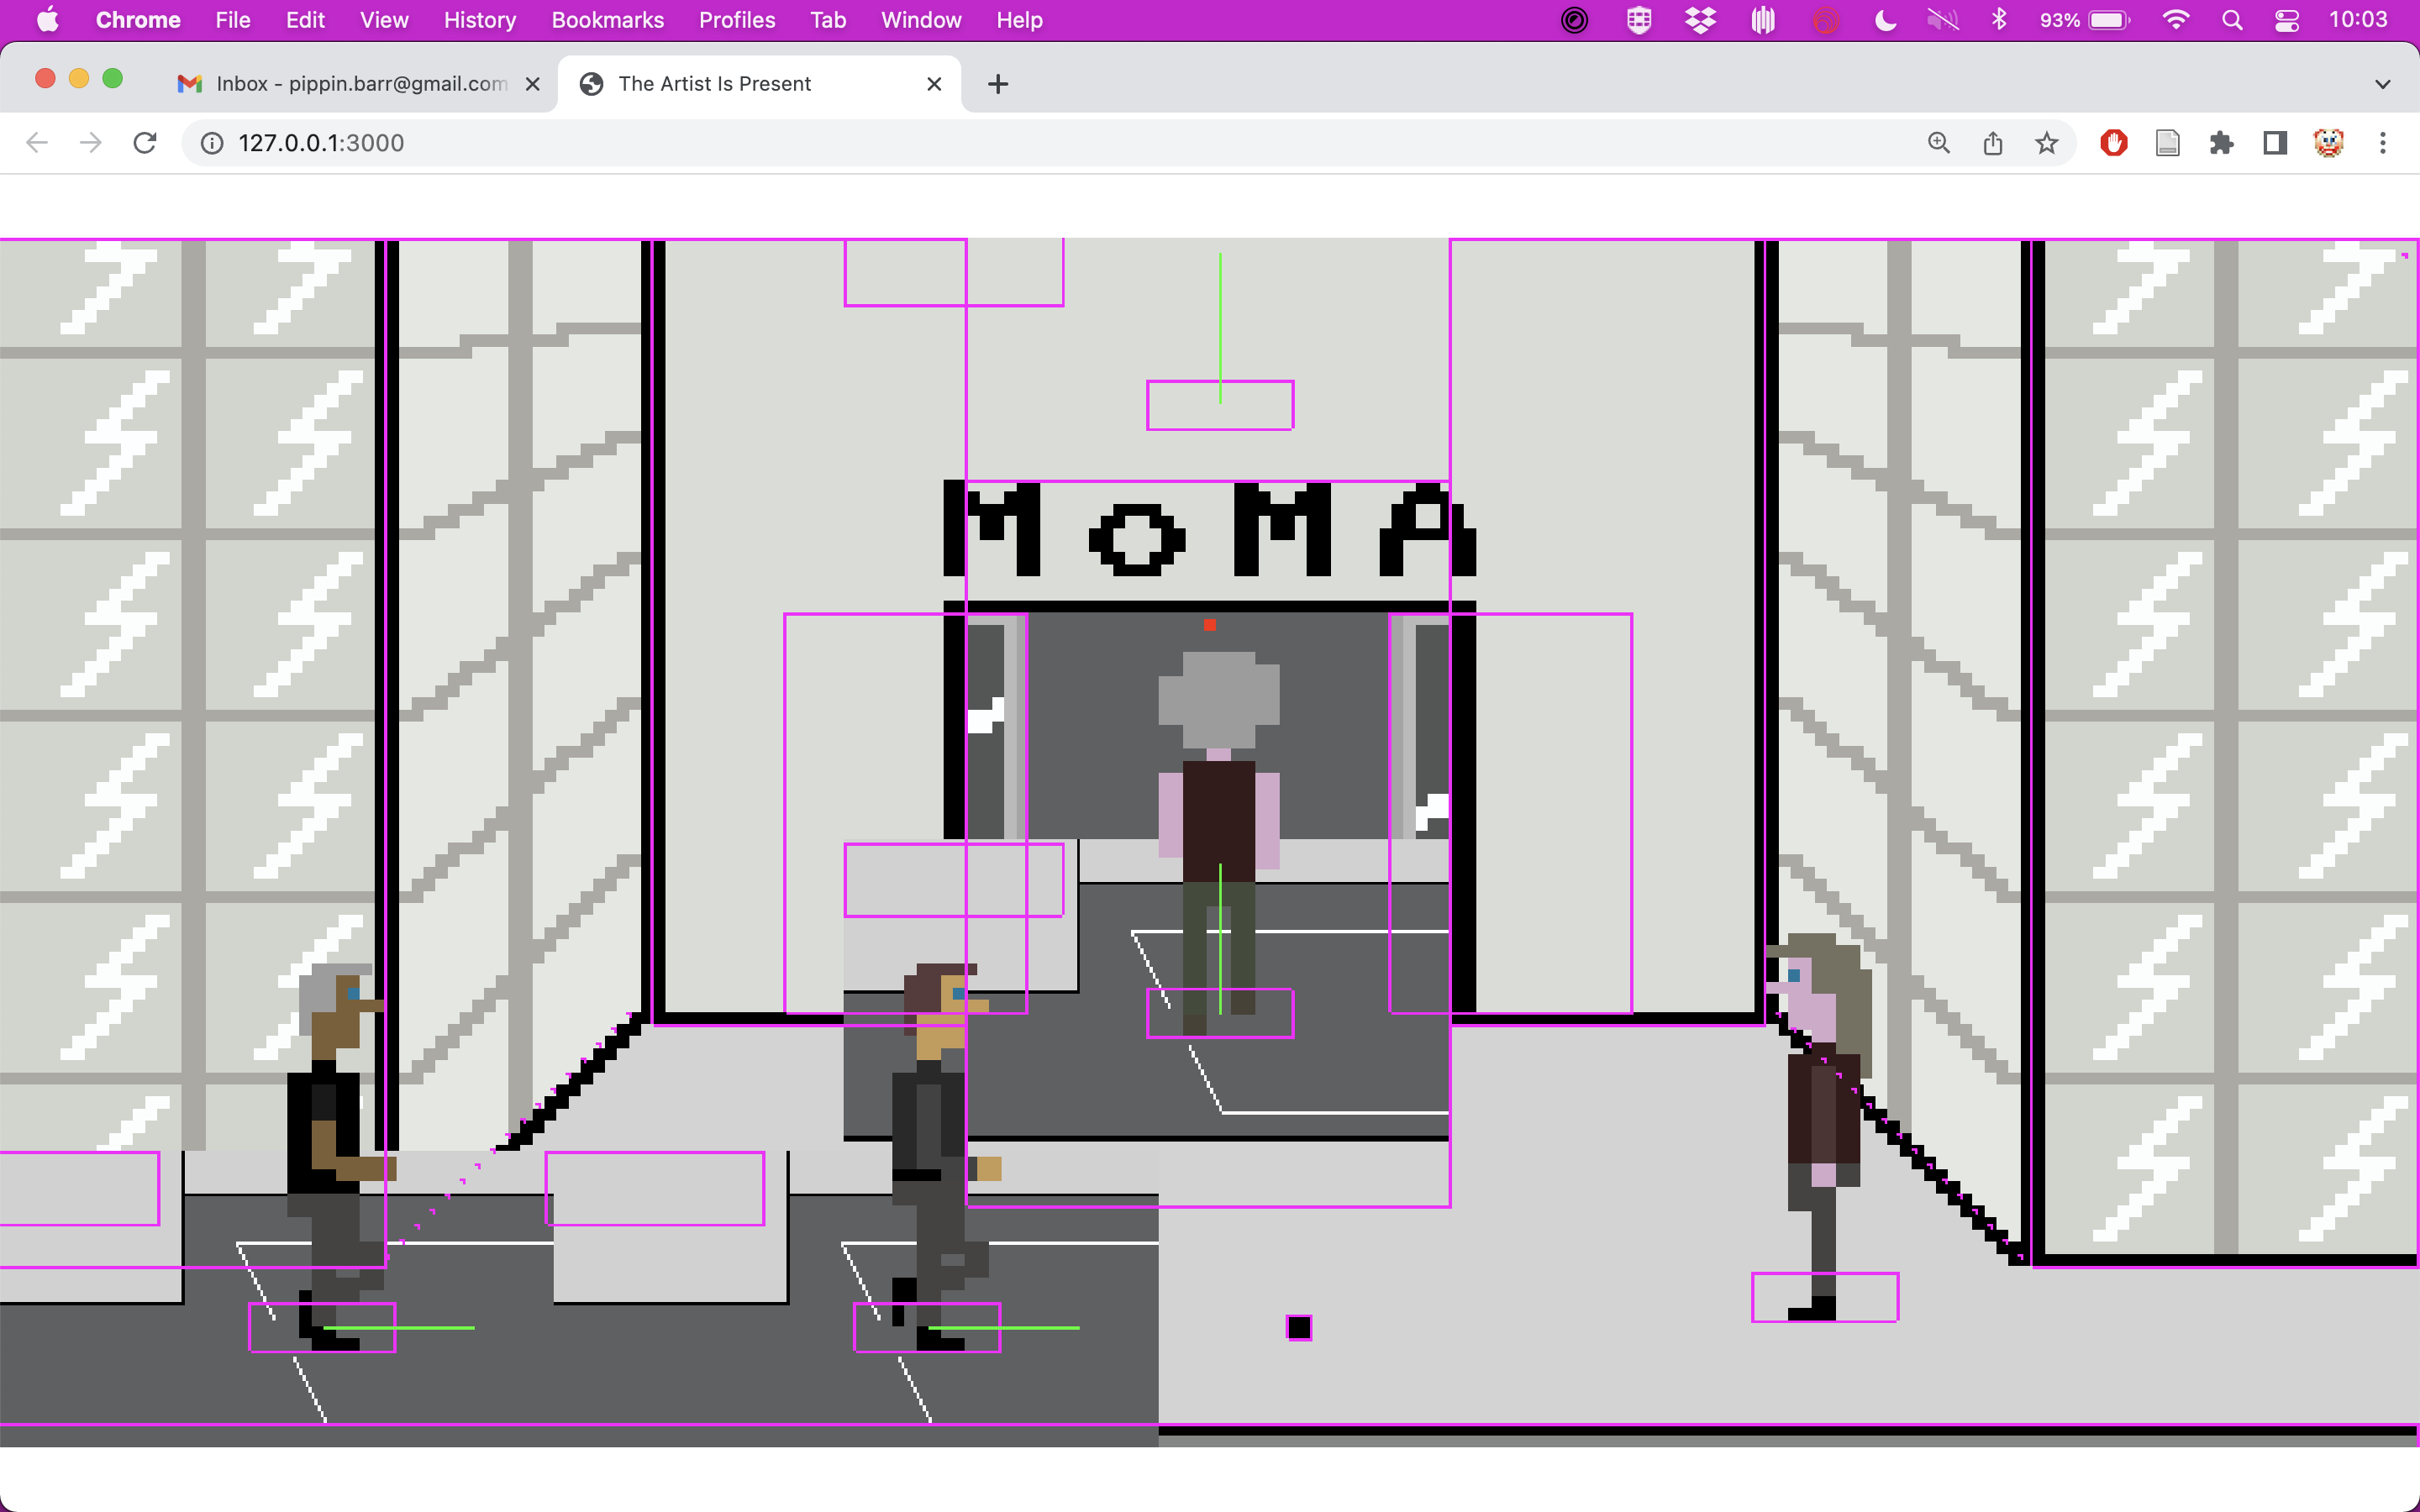Open the profile avatar menu
Viewport: 2420px width, 1512px height.
(x=2329, y=143)
